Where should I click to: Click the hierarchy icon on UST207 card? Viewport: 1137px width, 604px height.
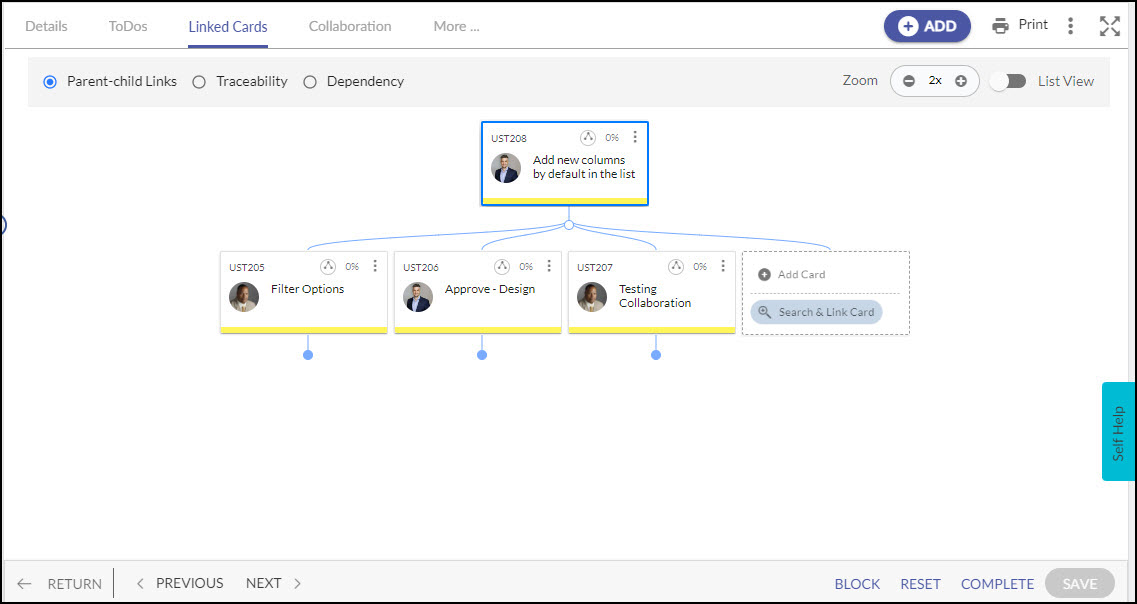tap(676, 267)
